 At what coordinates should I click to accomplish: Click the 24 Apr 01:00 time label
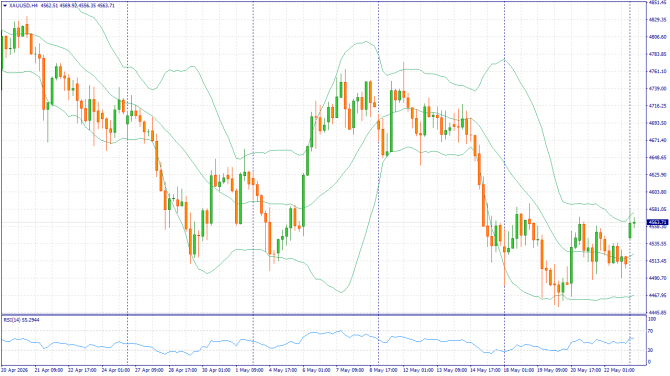116,370
